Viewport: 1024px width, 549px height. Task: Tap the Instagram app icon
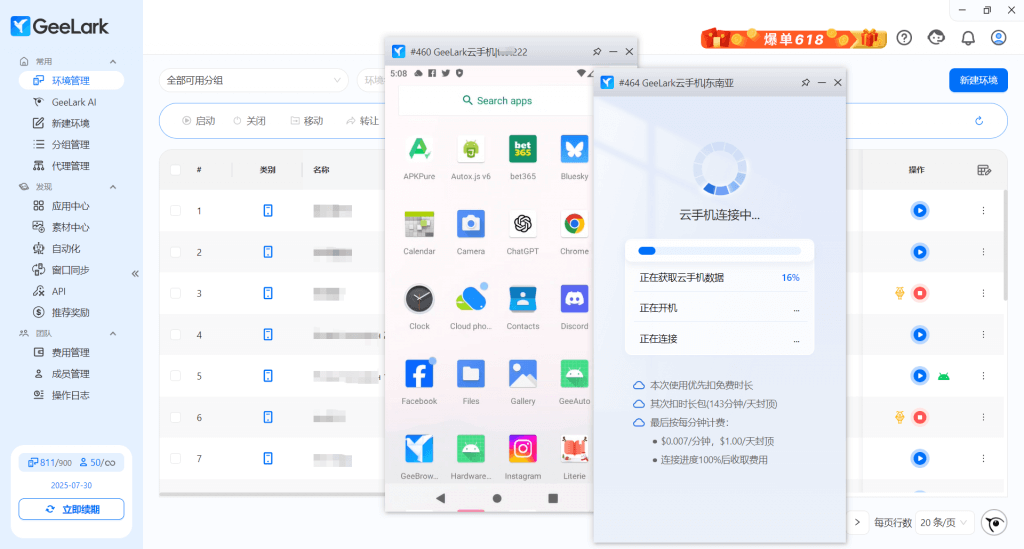522,449
